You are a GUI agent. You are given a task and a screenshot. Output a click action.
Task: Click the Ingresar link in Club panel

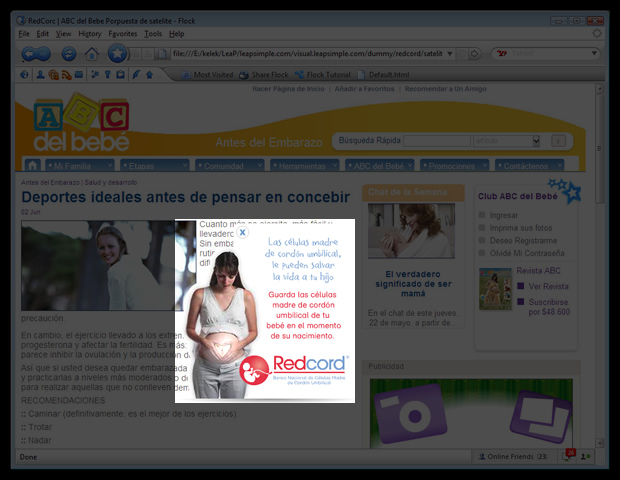[x=504, y=215]
